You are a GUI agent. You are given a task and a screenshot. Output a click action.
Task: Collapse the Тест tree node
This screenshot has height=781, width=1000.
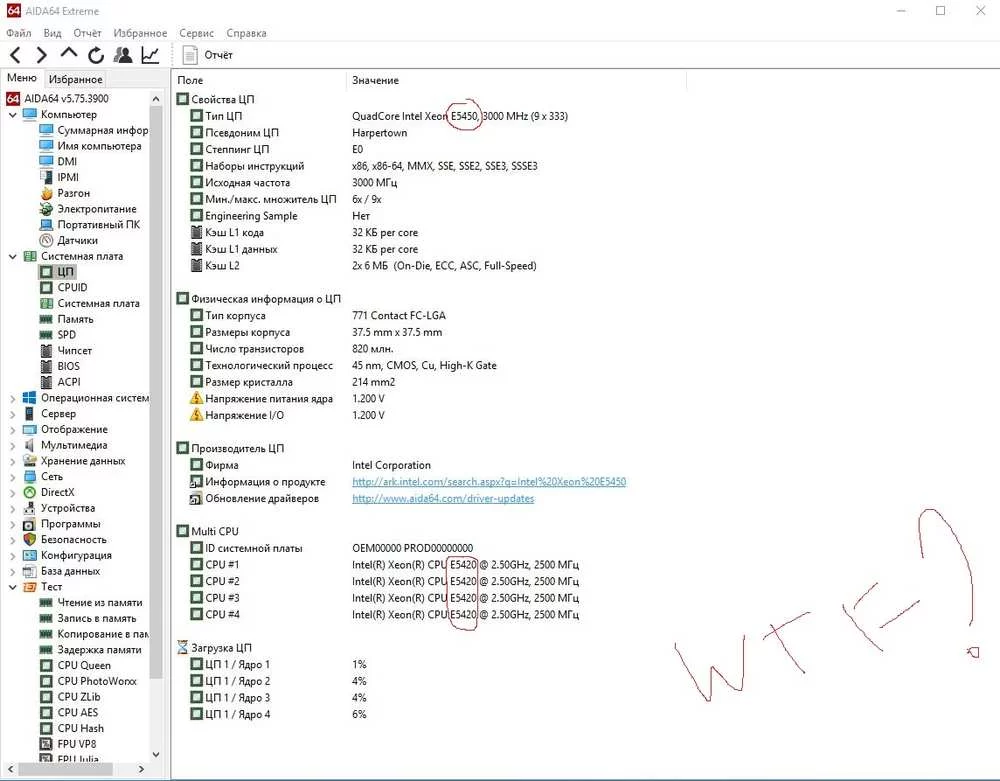point(12,587)
